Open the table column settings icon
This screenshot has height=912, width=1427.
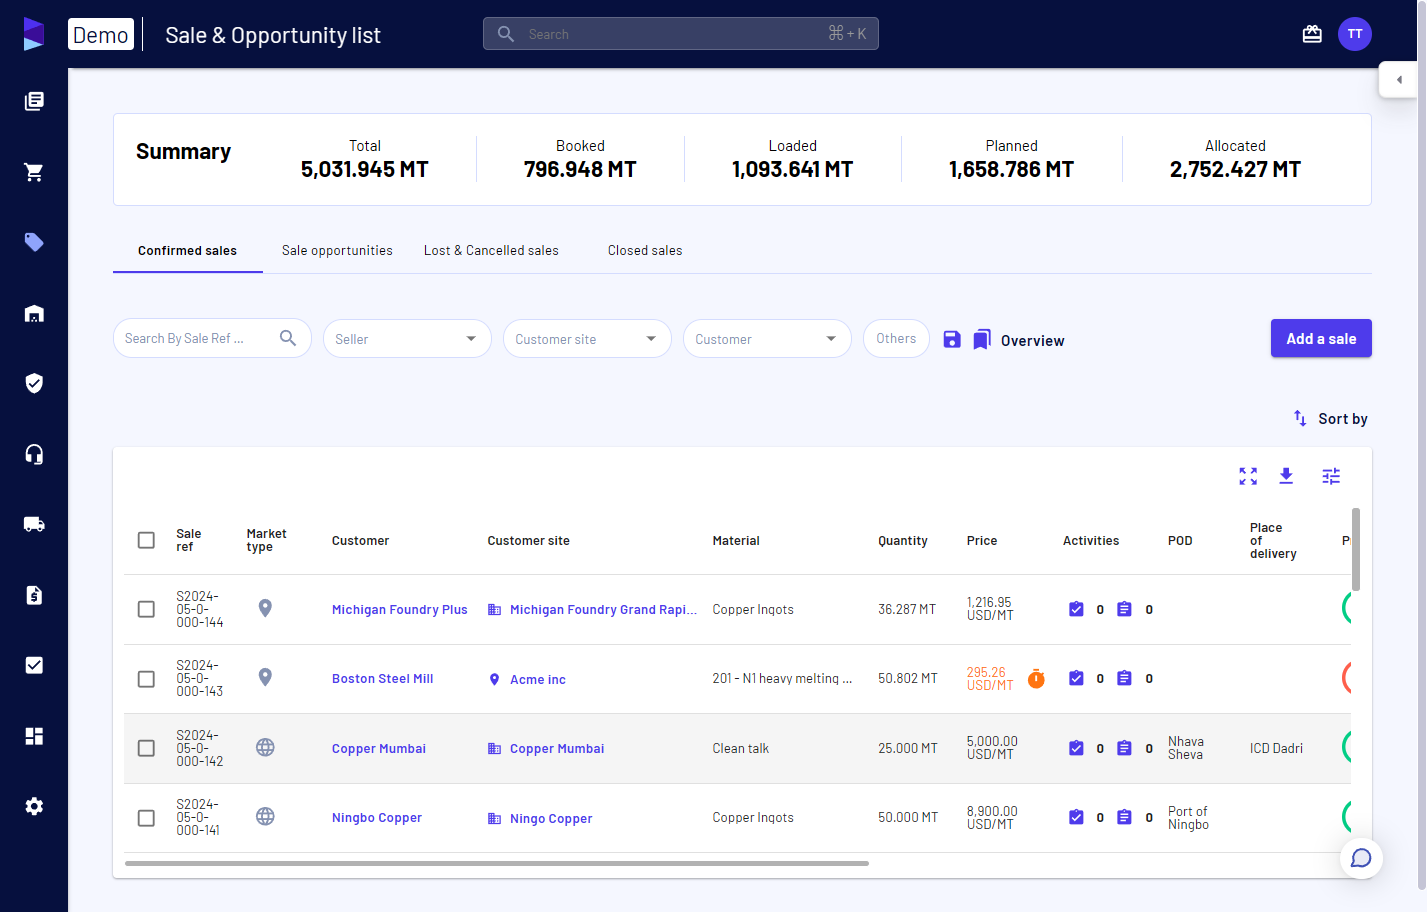click(x=1331, y=476)
